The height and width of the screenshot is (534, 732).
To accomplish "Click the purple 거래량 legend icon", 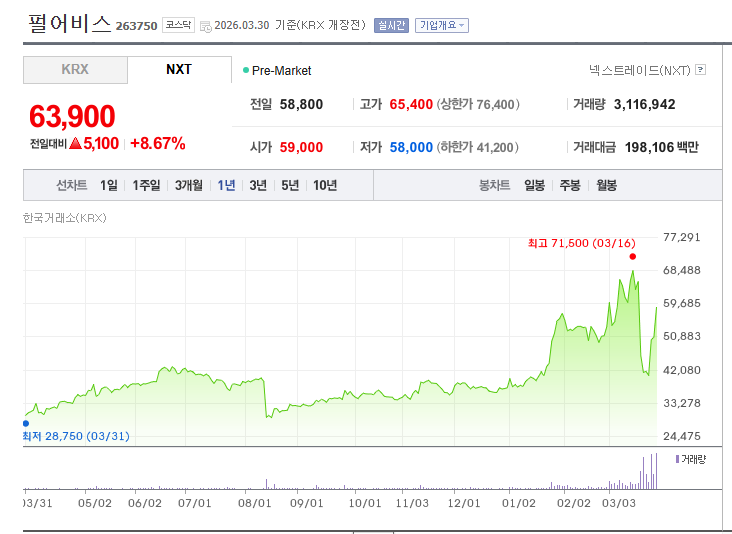I will click(678, 458).
